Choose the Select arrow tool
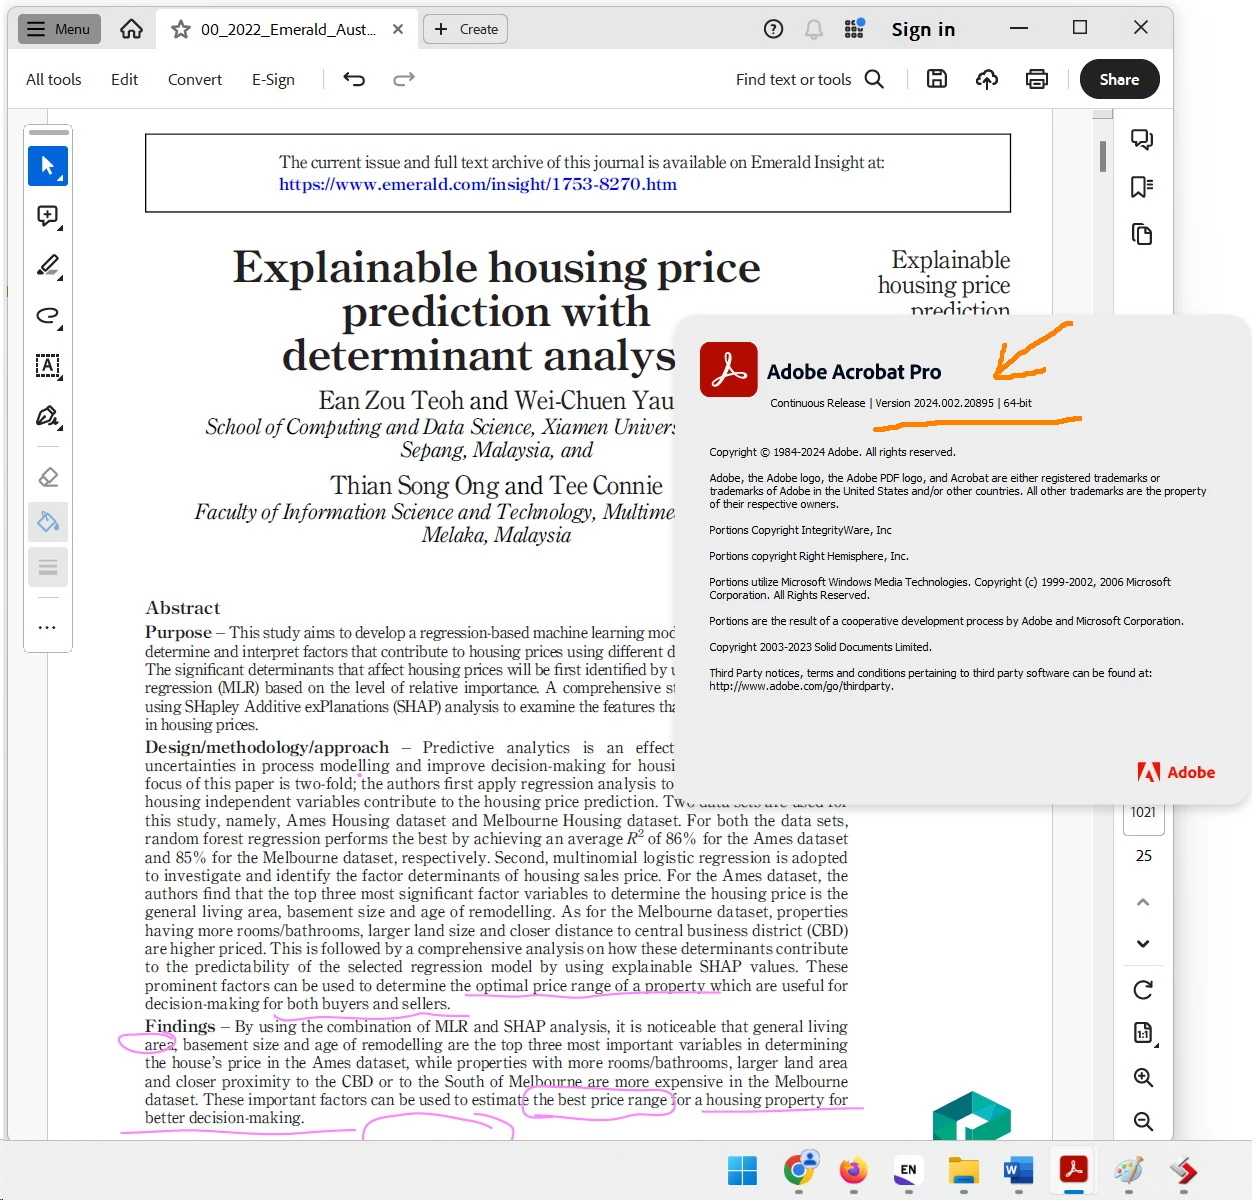The image size is (1252, 1200). tap(48, 166)
